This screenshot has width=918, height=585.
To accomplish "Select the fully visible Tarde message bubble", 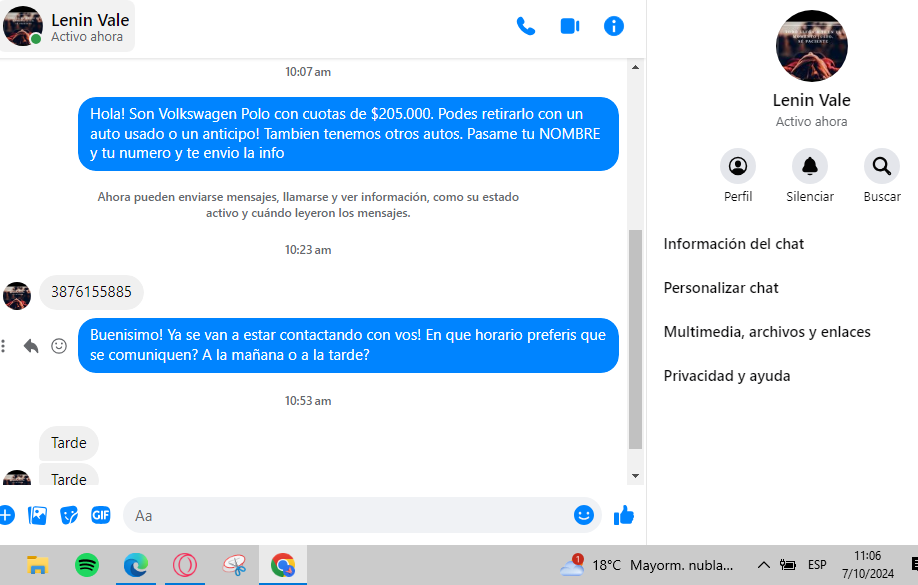I will coord(68,443).
